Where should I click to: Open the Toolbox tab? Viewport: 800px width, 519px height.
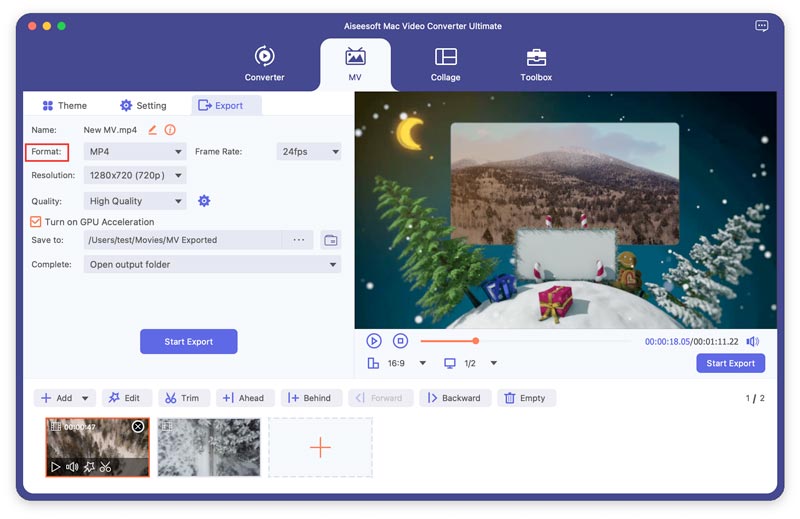(x=536, y=64)
